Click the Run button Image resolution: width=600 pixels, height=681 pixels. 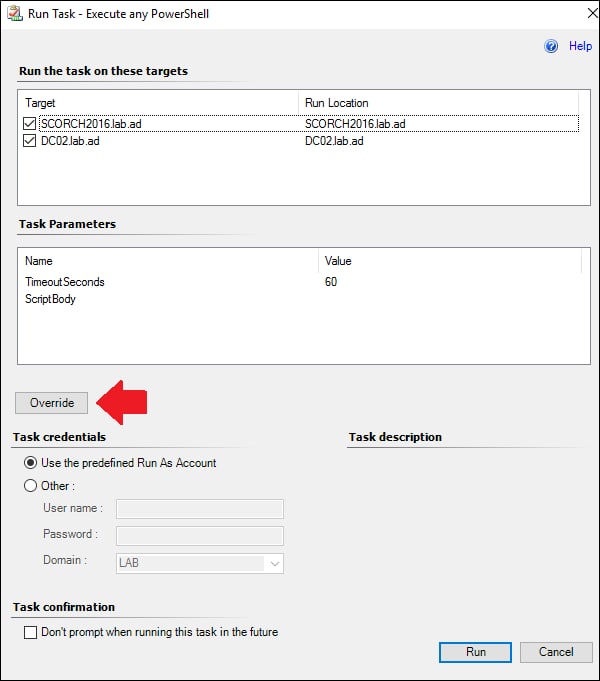point(475,652)
